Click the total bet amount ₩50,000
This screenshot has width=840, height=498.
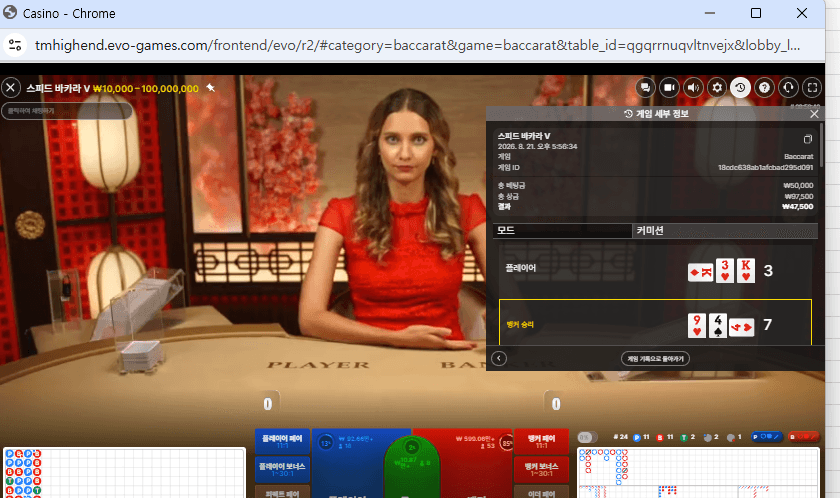(798, 185)
